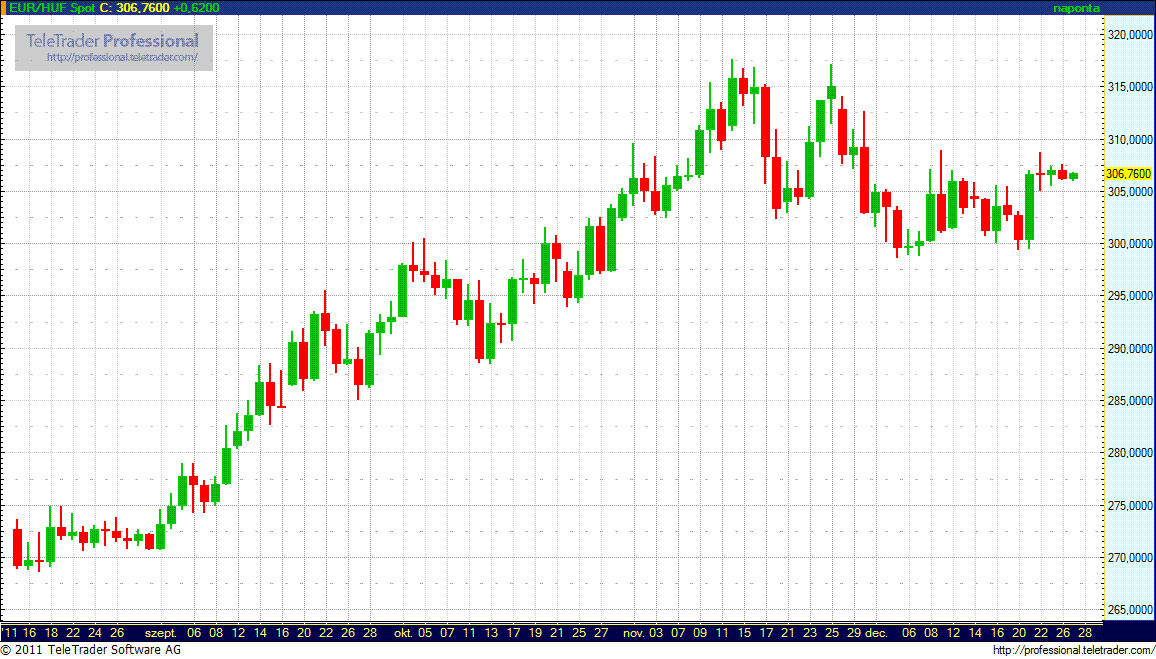Click date label 29 on the time axis

pos(854,633)
